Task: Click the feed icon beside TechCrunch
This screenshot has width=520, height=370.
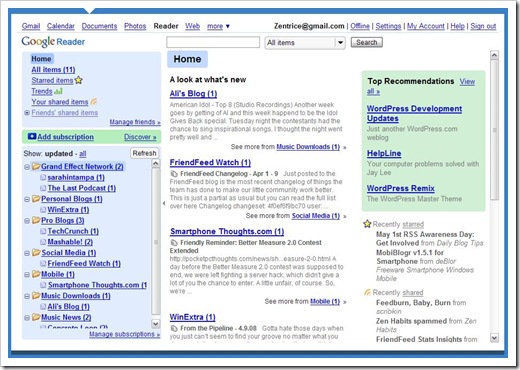Action: (x=43, y=231)
